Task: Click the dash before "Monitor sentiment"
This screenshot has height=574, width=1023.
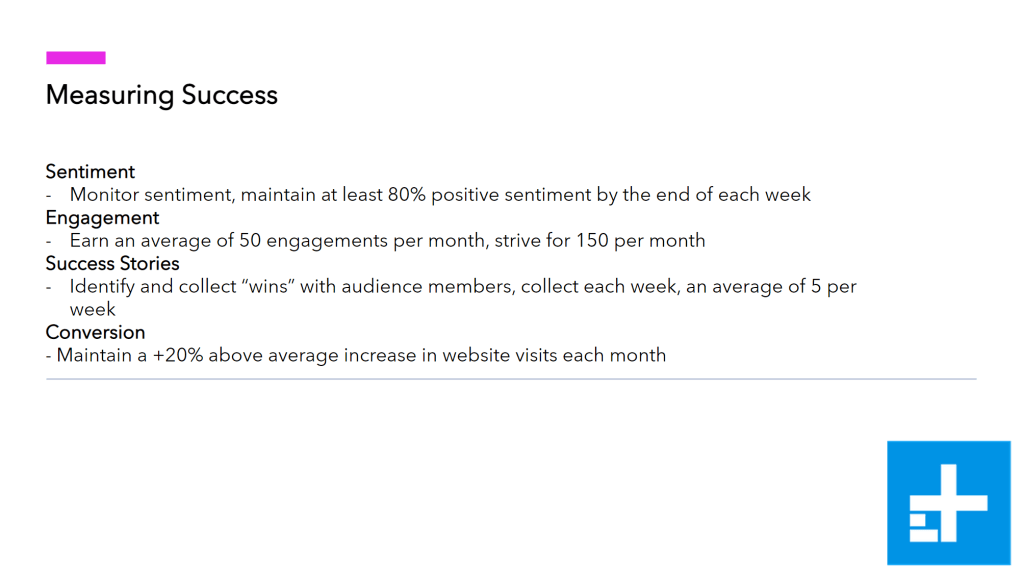Action: pyautogui.click(x=49, y=195)
